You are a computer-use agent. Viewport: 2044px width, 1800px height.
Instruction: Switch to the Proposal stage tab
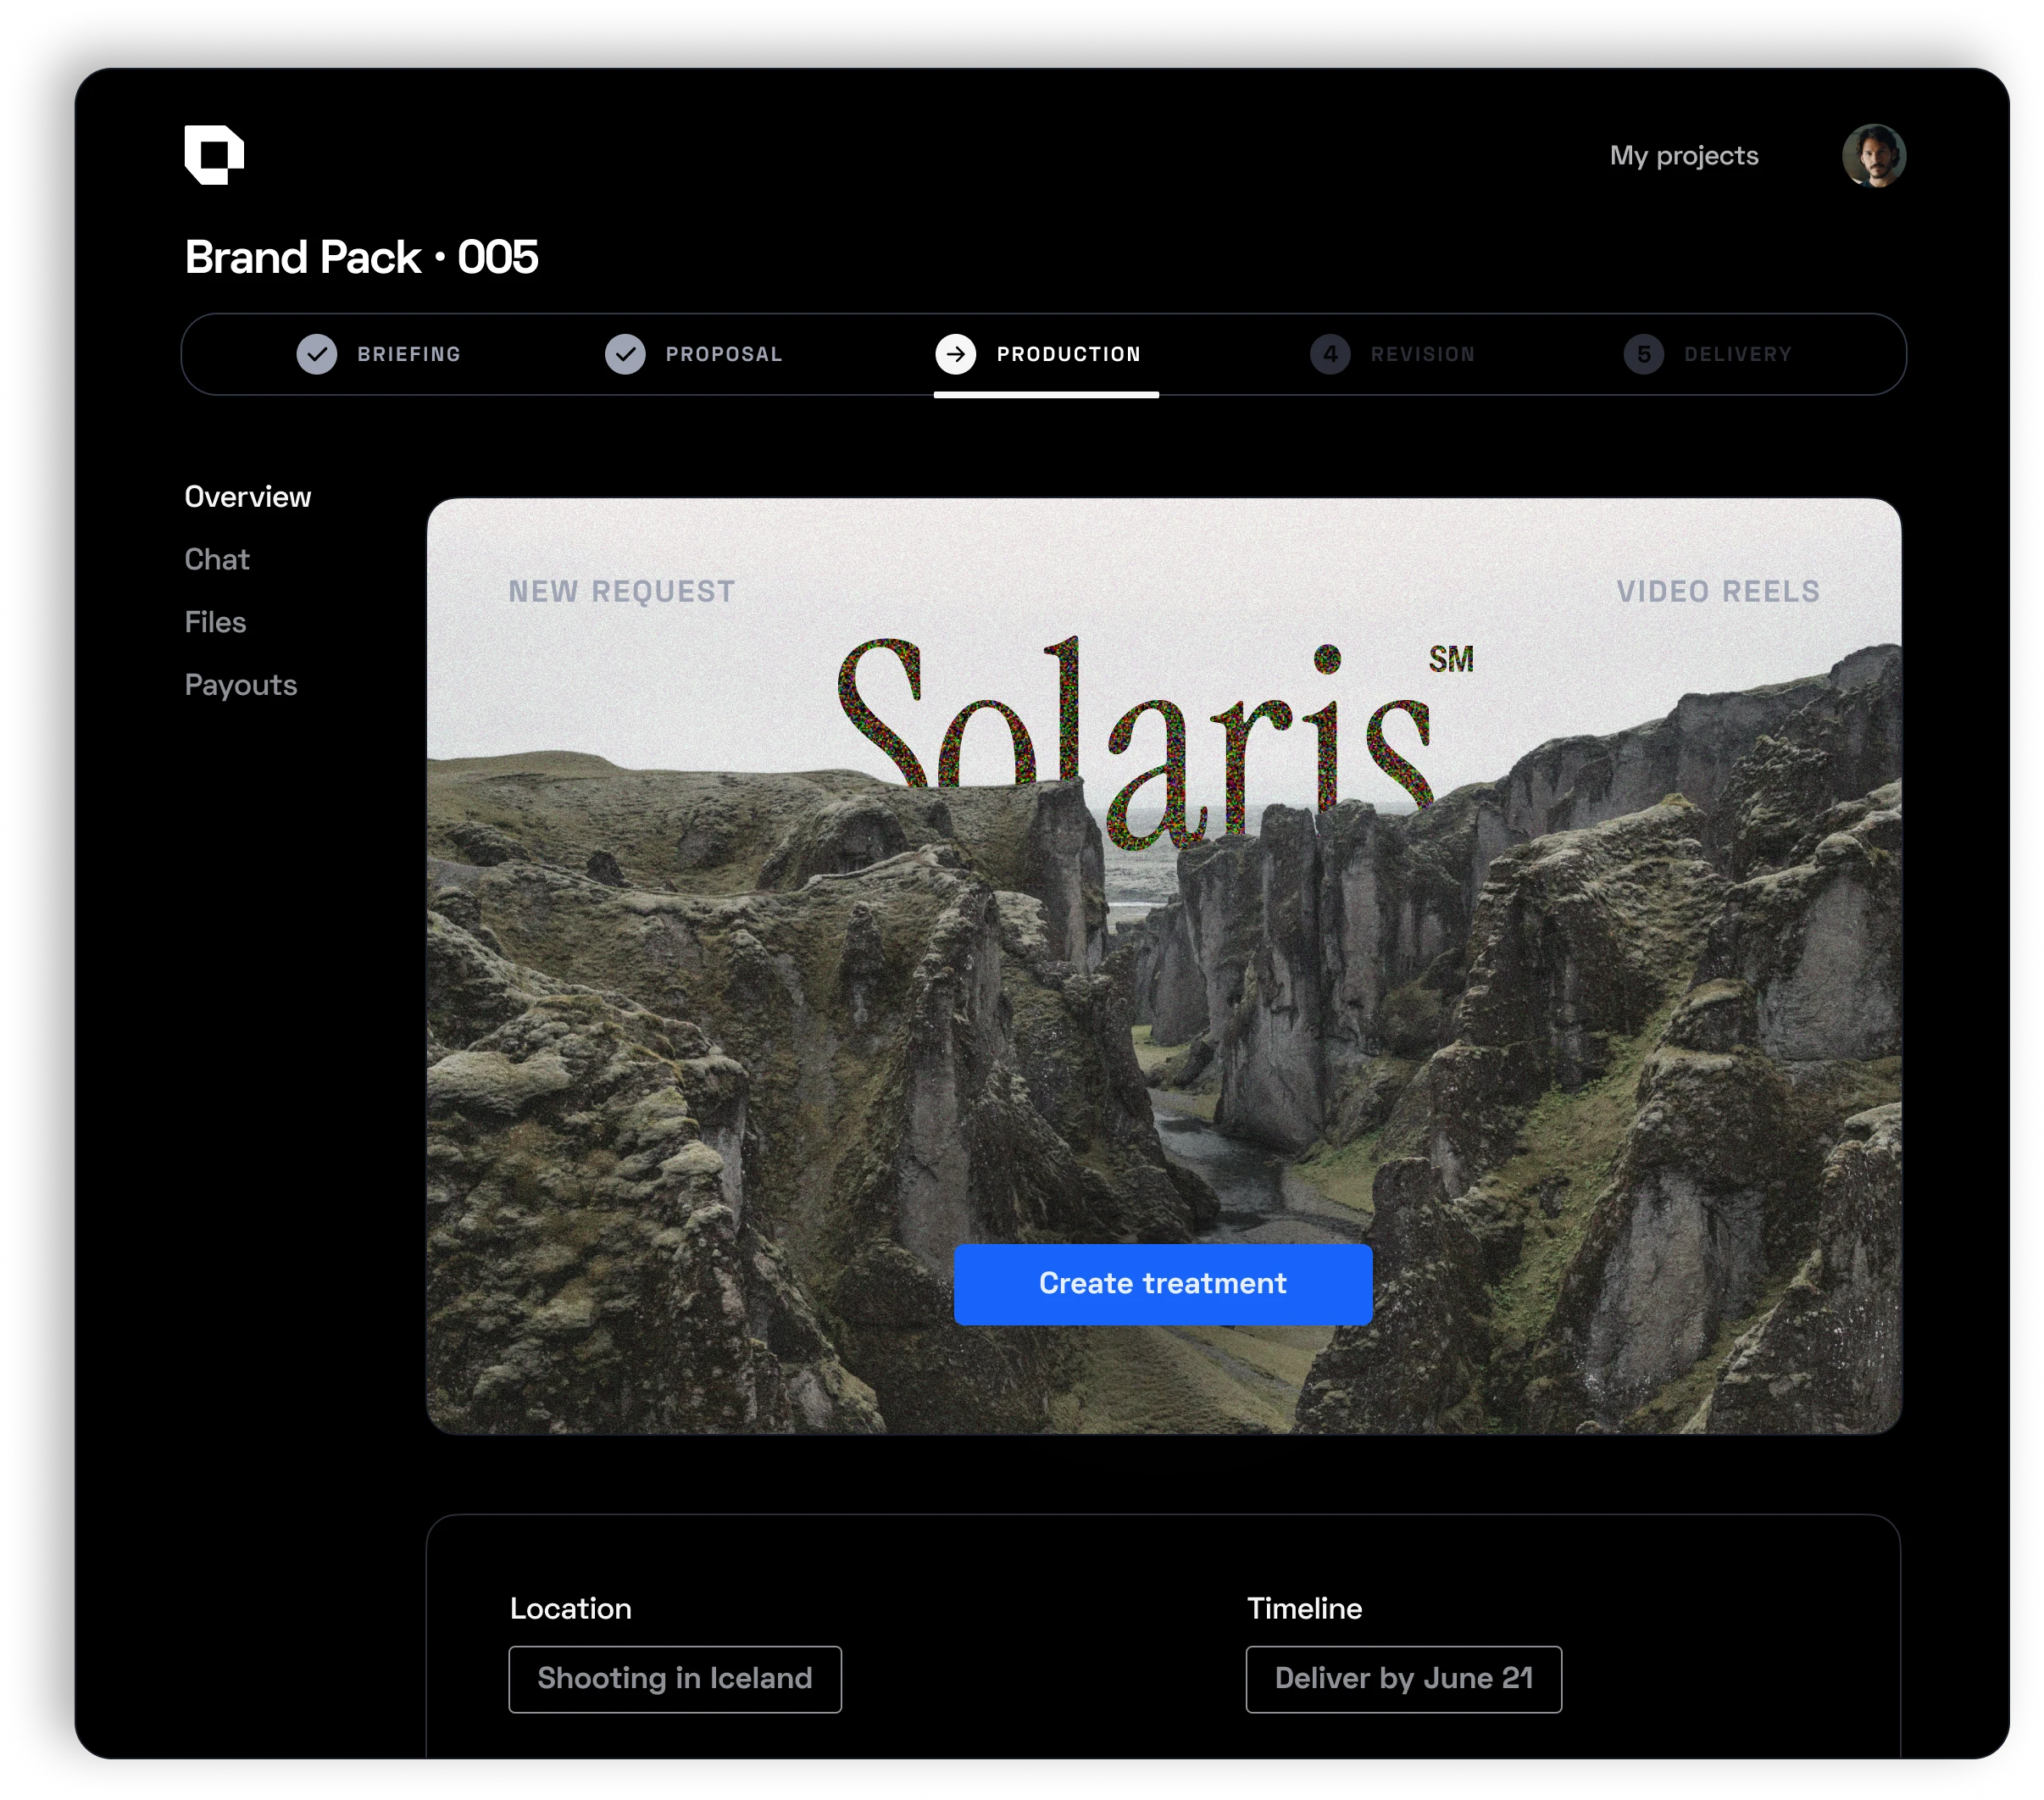pyautogui.click(x=724, y=354)
